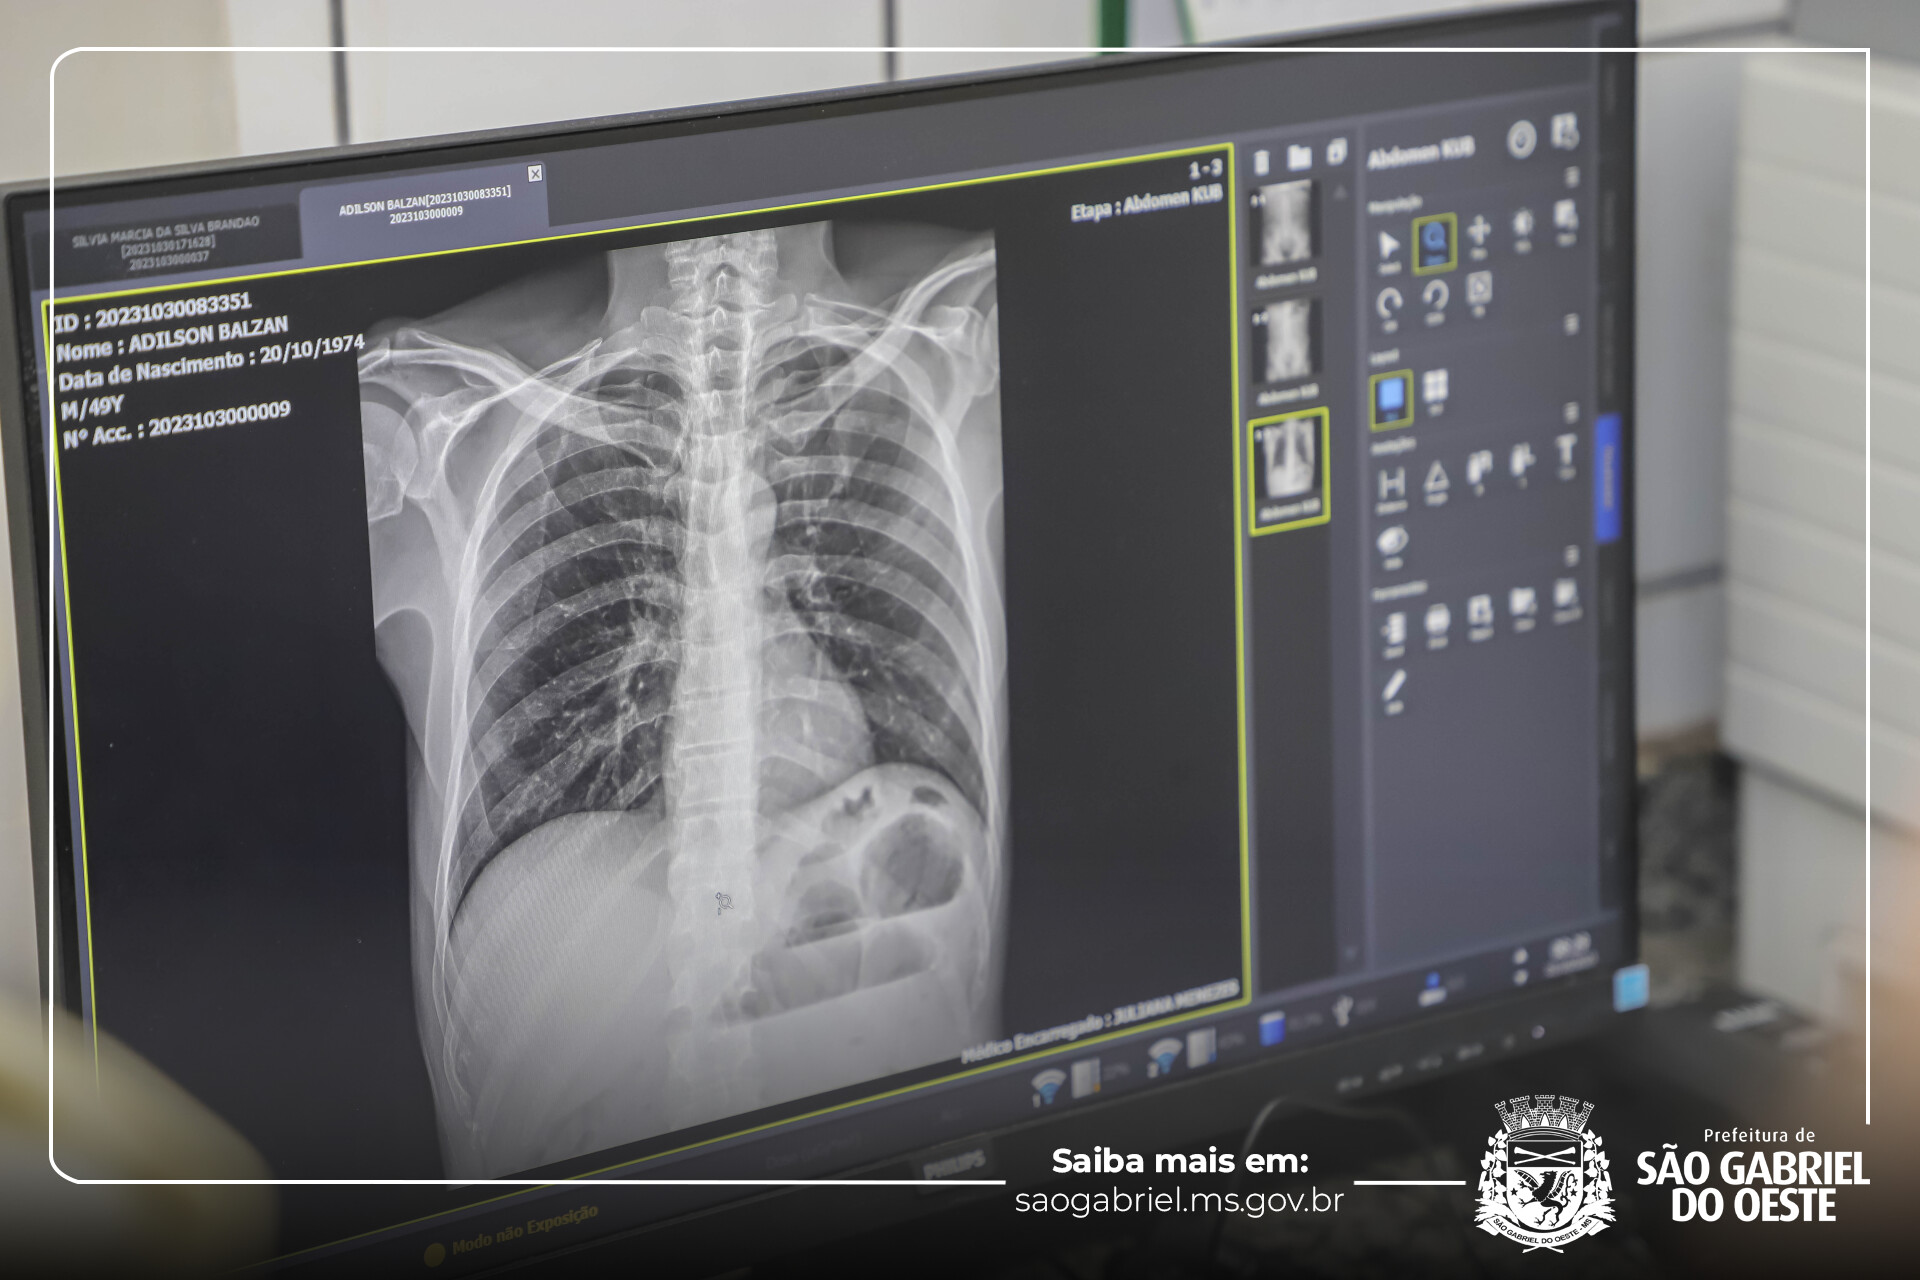
Task: Select the lower radio dot beside the clock
Action: 1521,976
